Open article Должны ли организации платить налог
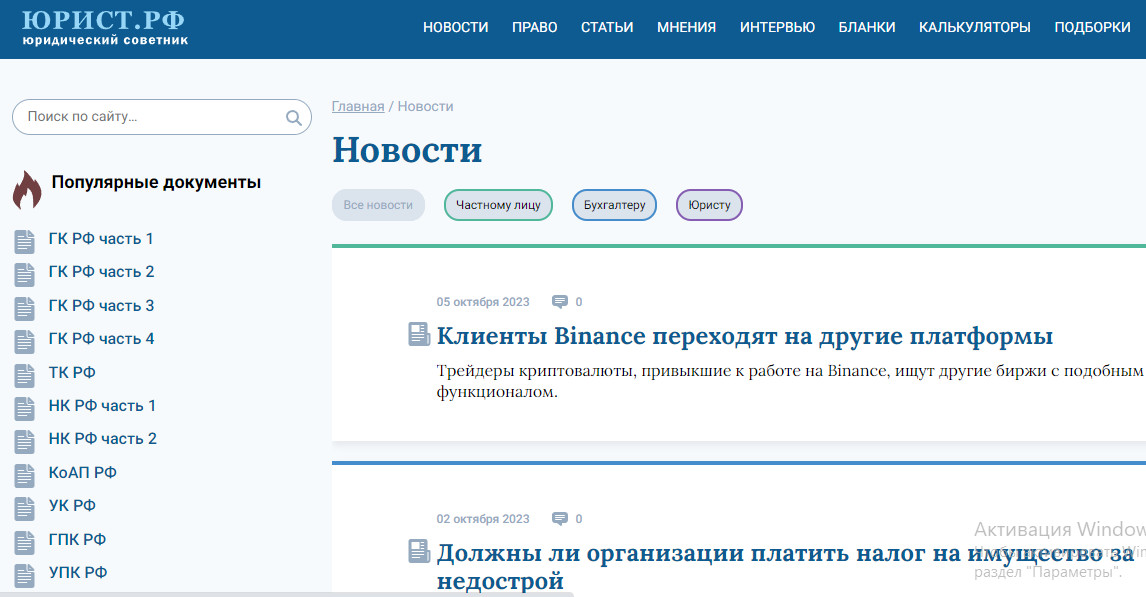The image size is (1146, 597). click(x=786, y=566)
